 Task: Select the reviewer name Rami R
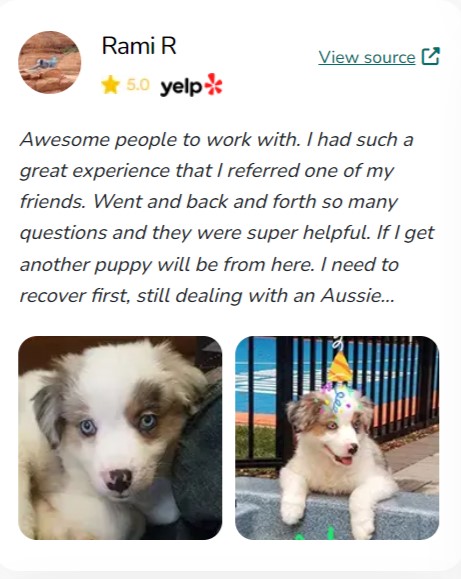(139, 46)
